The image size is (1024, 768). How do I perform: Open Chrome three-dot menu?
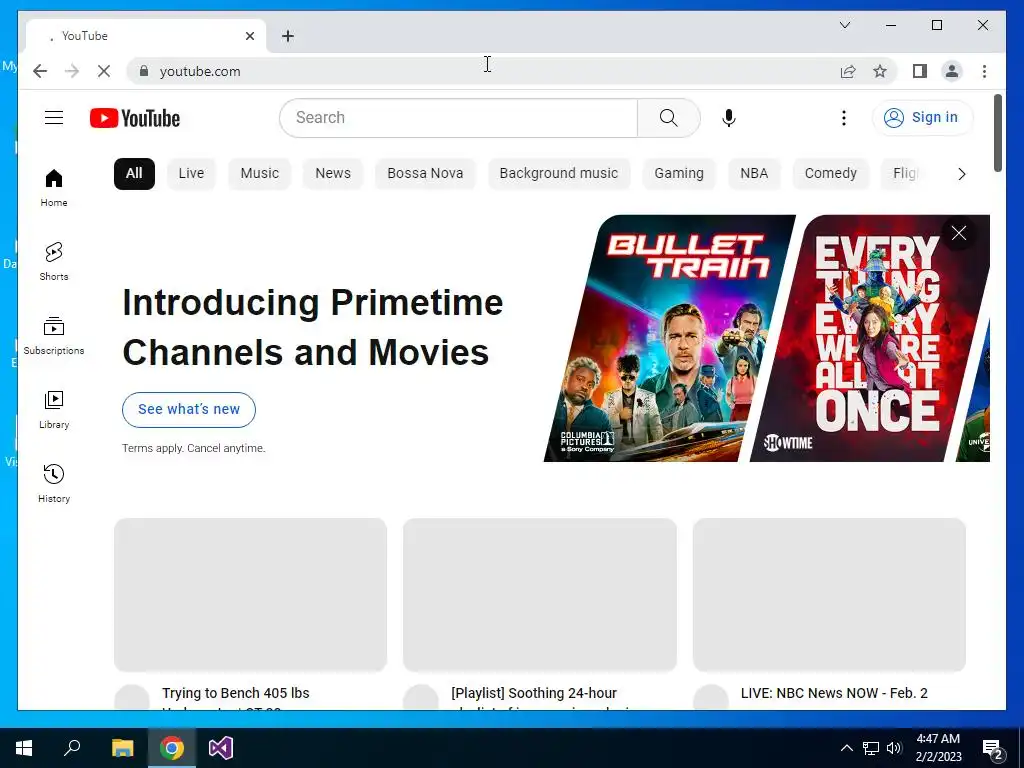tap(984, 71)
